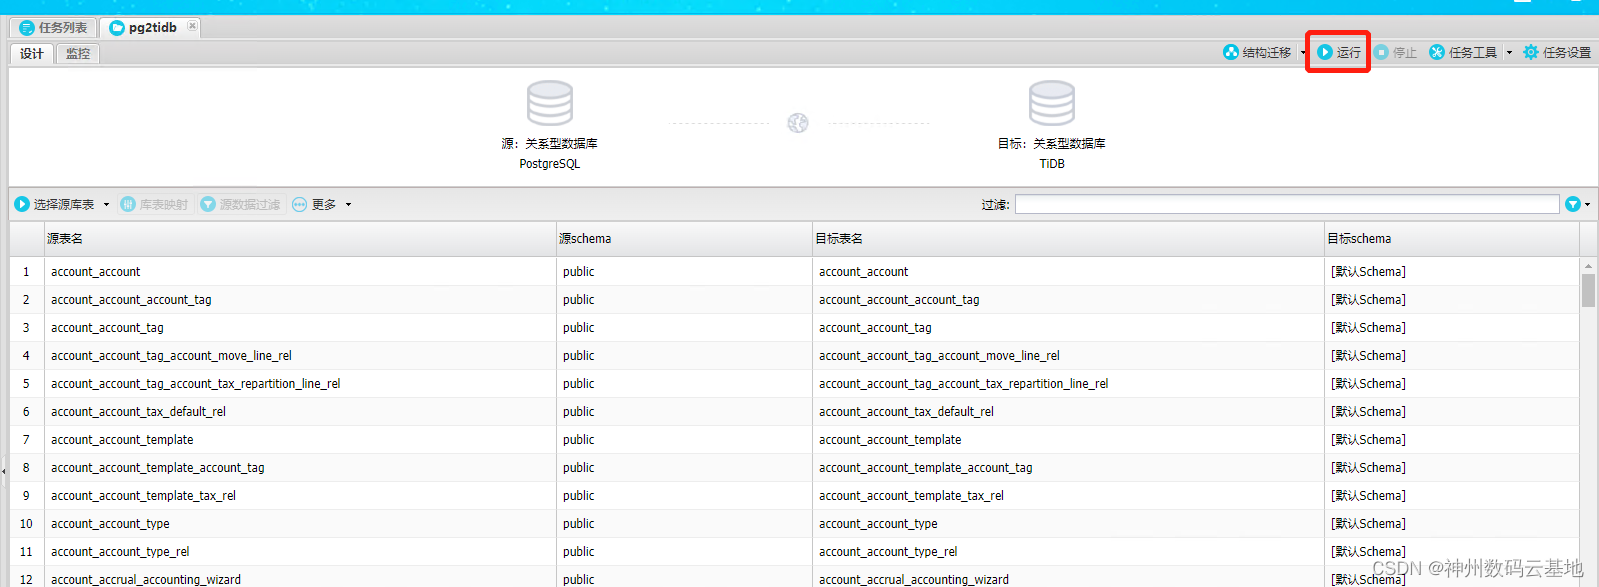Screen dimensions: 1599x587
Task: Open 任务工具 menu
Action: click(1463, 52)
